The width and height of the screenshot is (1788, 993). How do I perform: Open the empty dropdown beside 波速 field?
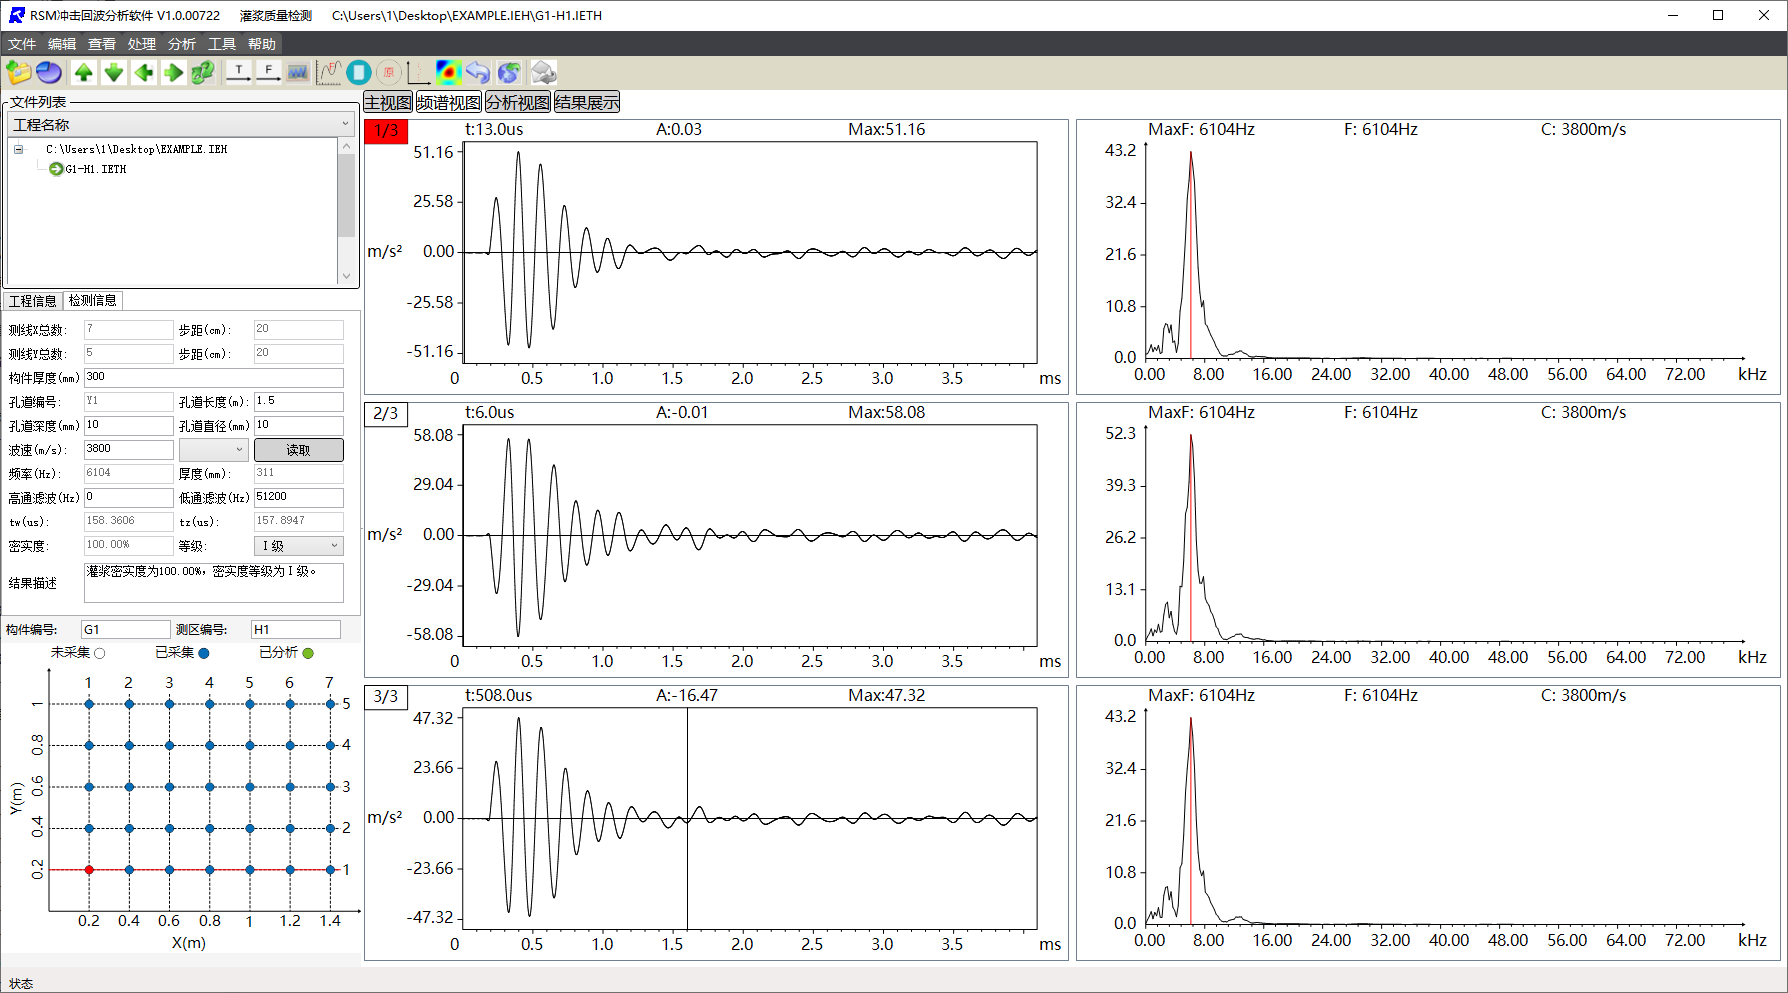click(212, 450)
